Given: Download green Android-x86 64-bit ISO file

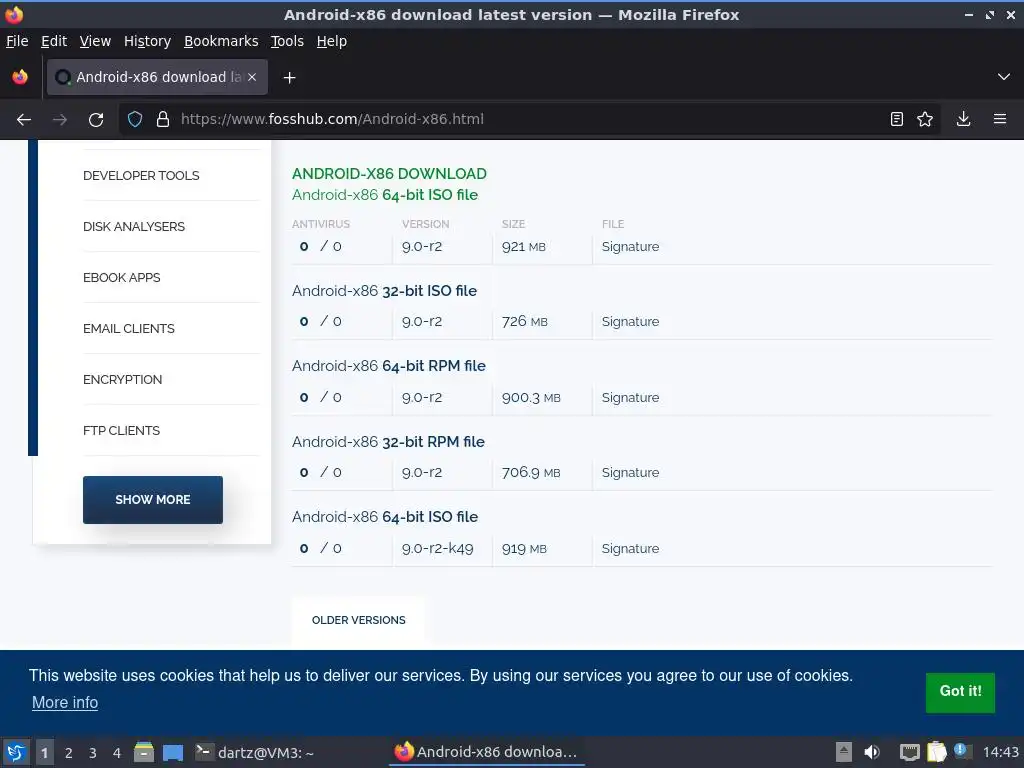Looking at the screenshot, I should coord(385,195).
